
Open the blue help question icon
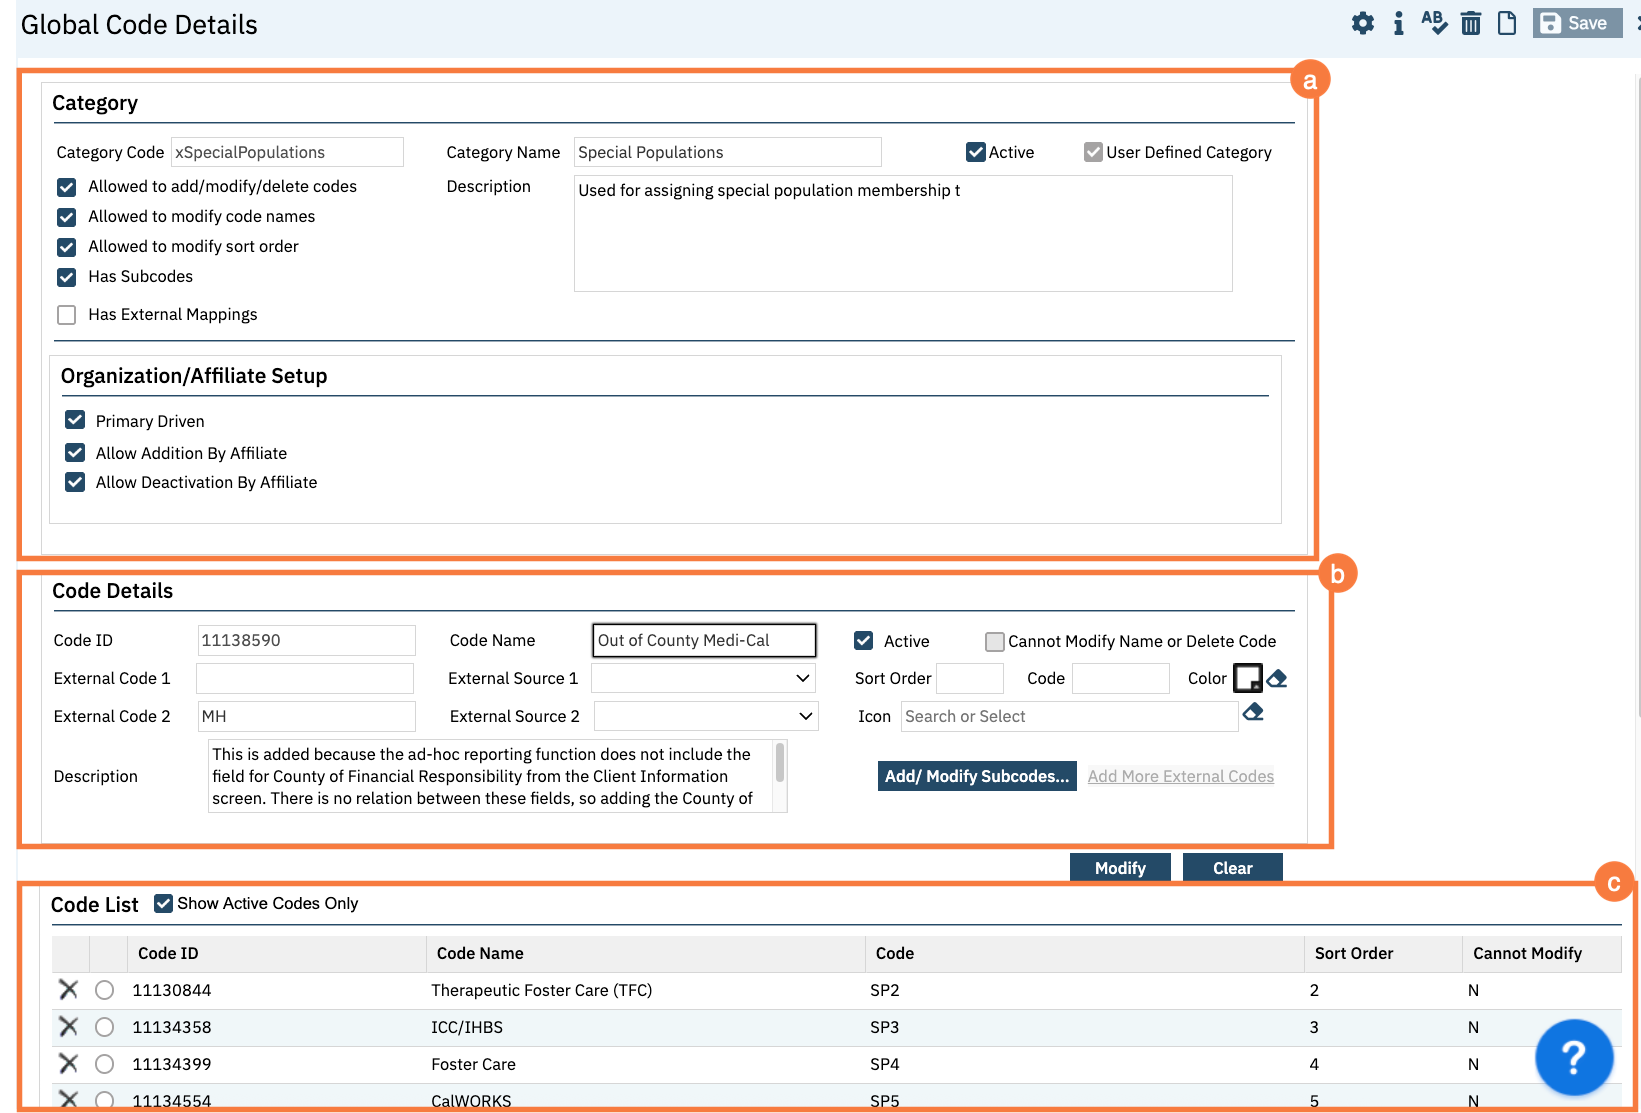(1573, 1056)
